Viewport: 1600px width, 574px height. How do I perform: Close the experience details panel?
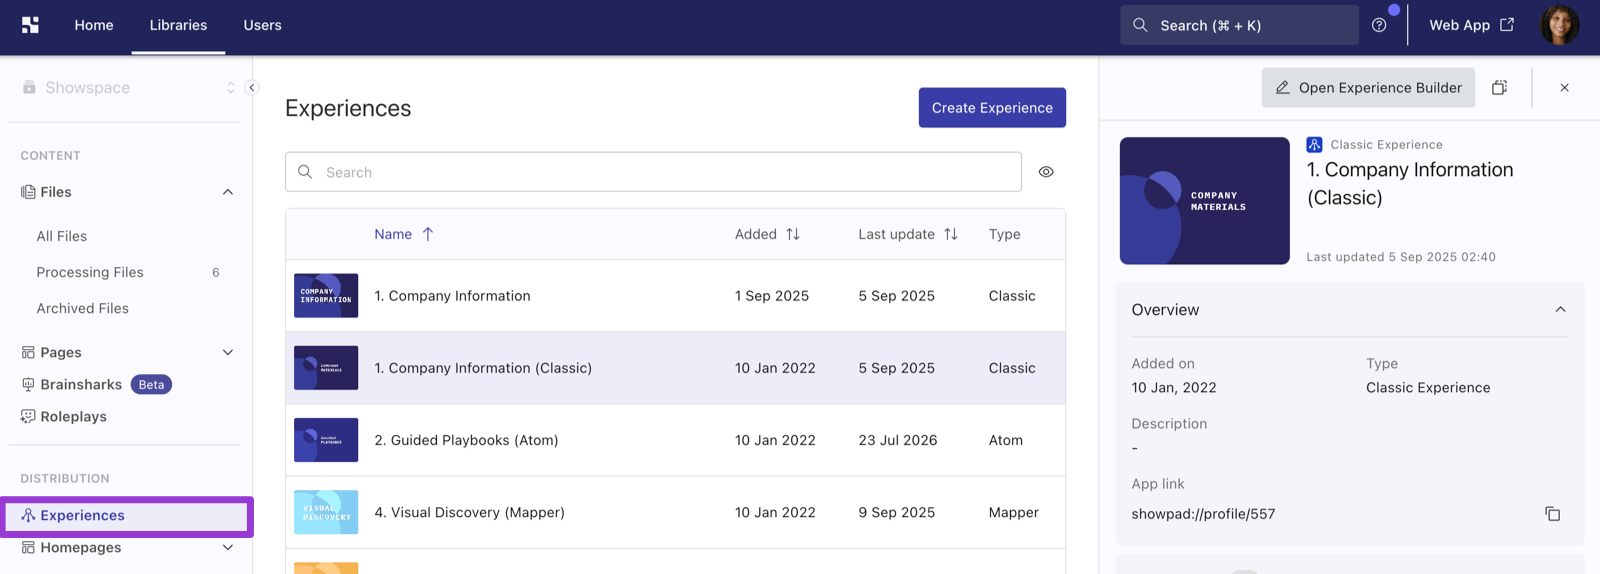click(1564, 88)
